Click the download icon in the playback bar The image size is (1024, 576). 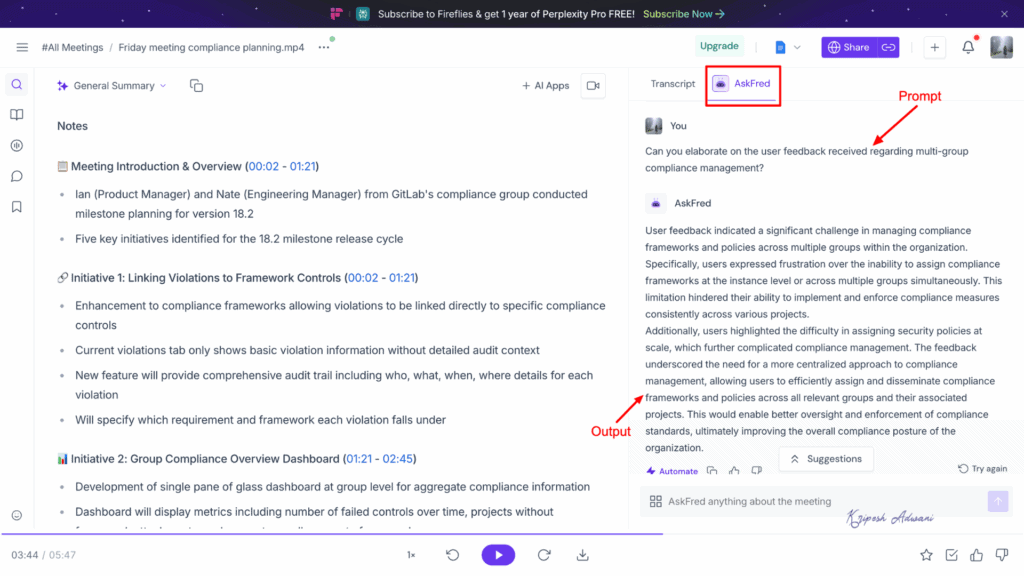click(584, 555)
